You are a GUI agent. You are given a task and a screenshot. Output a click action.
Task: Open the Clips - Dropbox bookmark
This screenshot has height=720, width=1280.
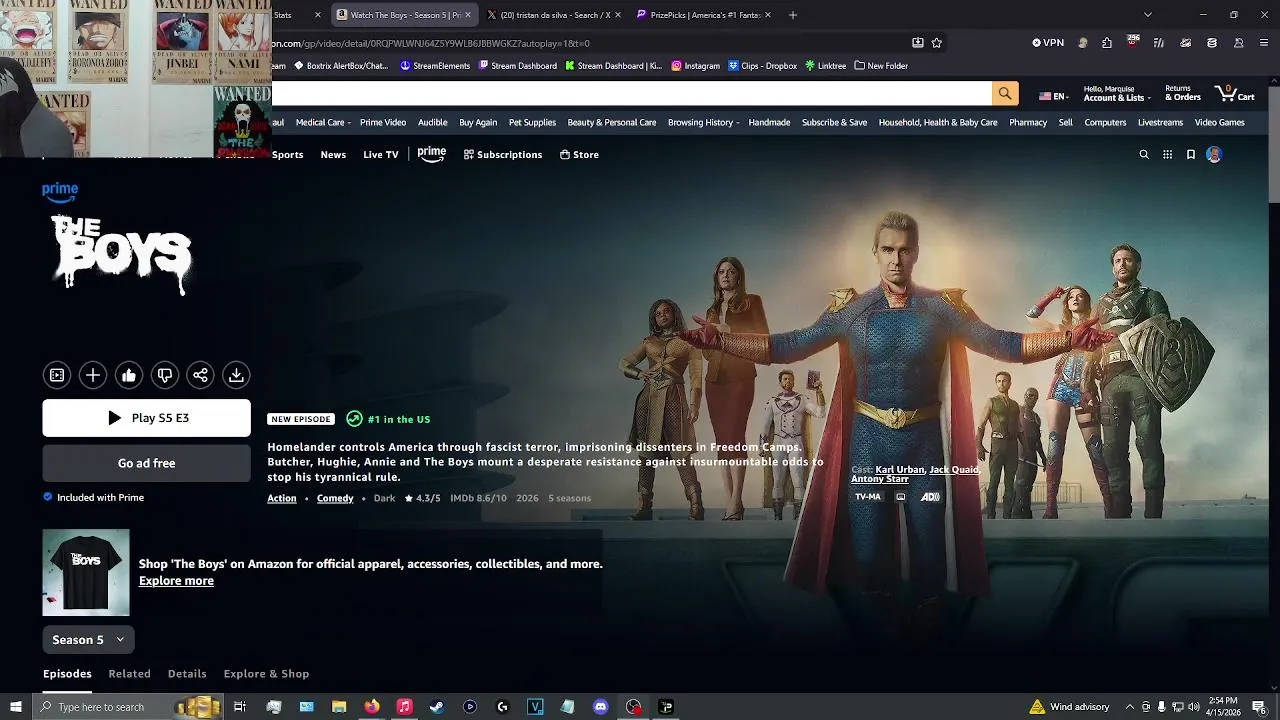click(x=763, y=66)
